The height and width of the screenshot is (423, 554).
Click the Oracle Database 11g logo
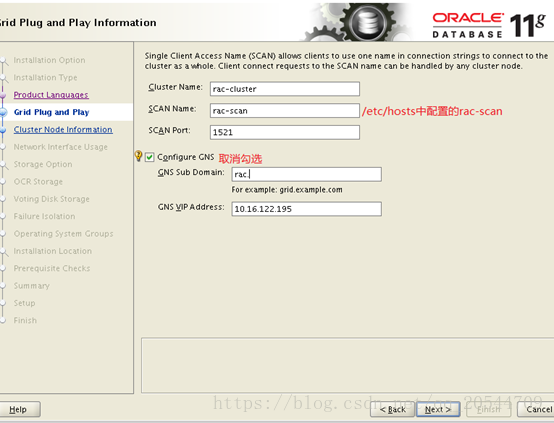(489, 24)
